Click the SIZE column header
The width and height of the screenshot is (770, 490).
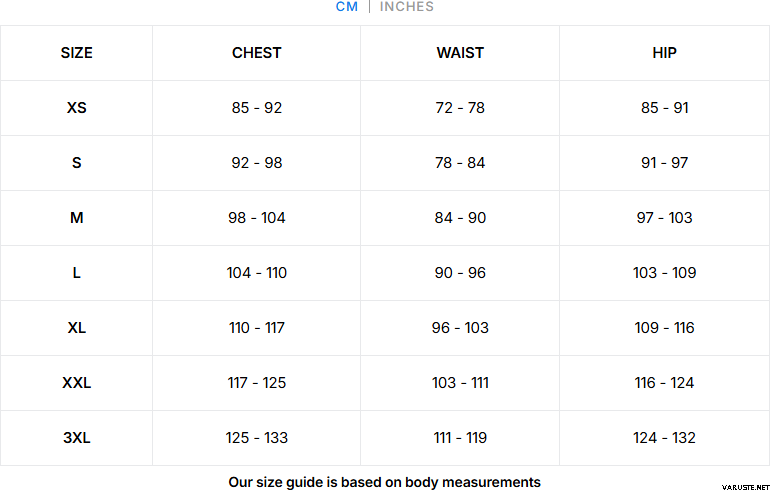pyautogui.click(x=76, y=53)
